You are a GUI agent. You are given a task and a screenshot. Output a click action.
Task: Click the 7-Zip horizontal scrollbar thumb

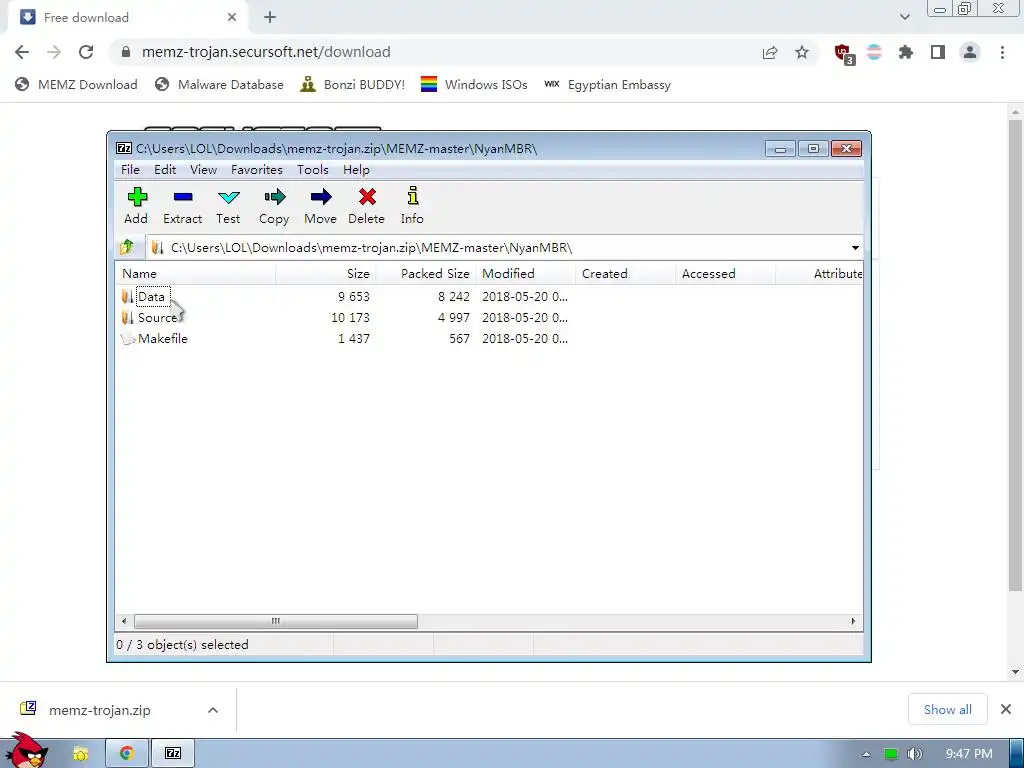(276, 621)
